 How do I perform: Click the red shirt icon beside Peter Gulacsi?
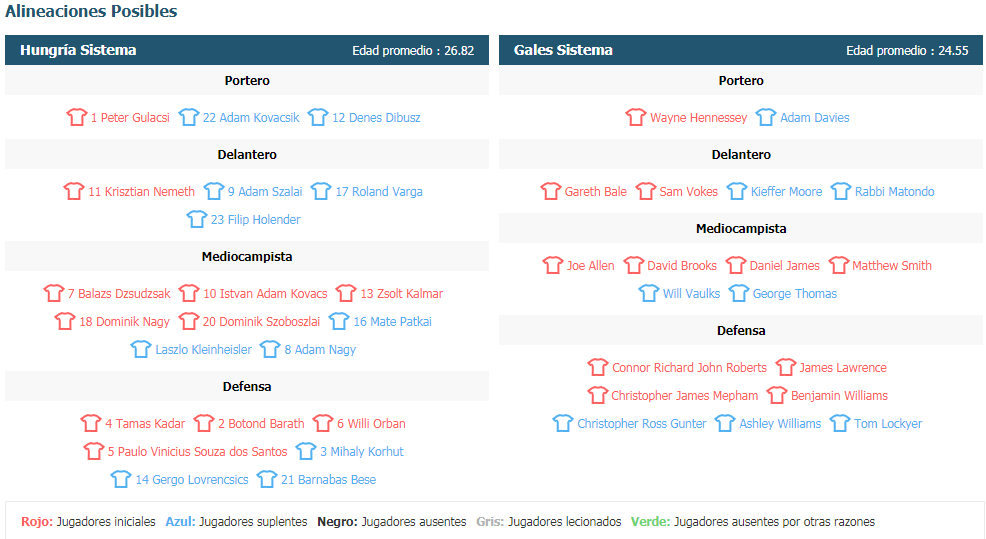tap(77, 117)
